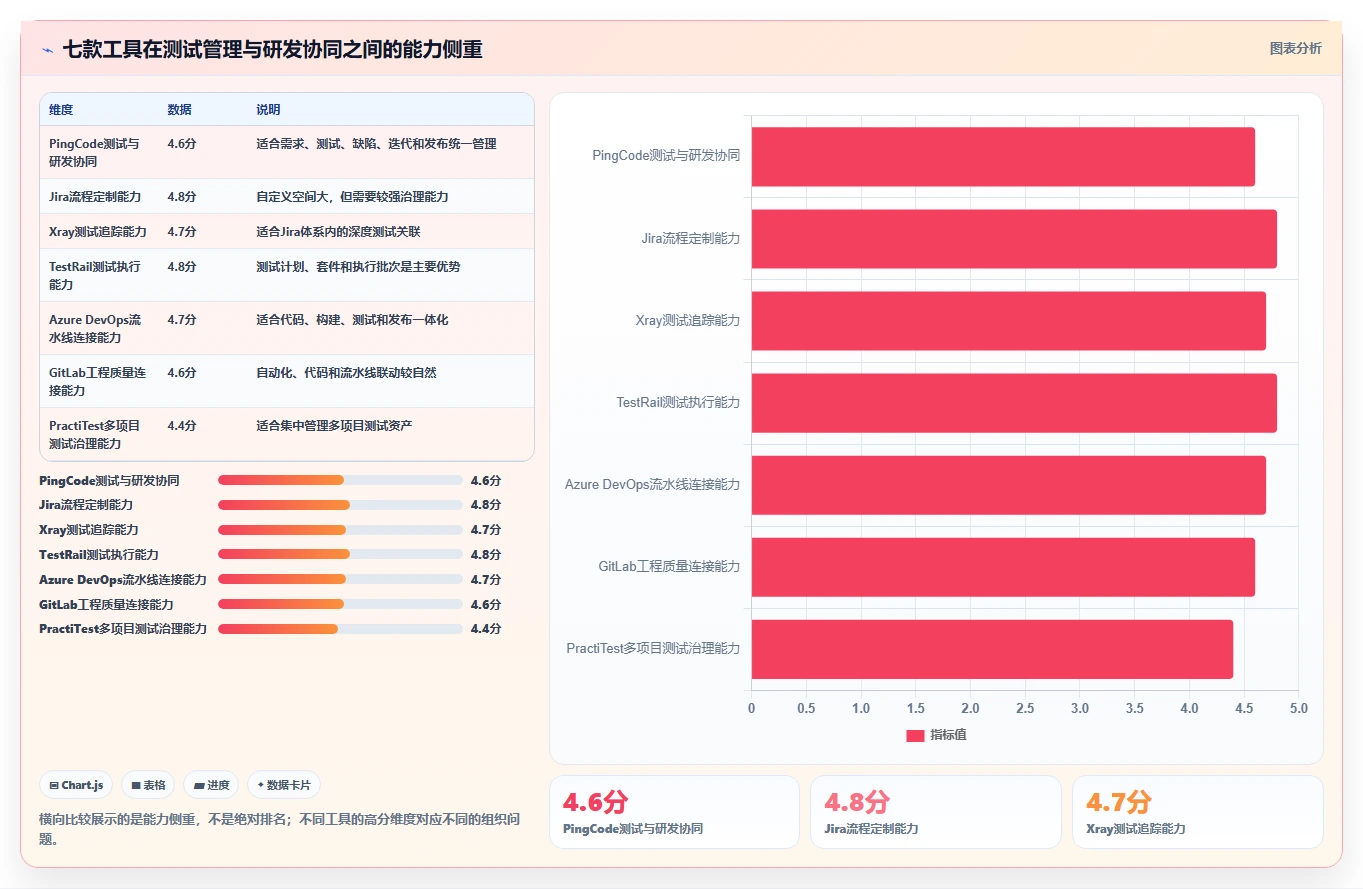The height and width of the screenshot is (889, 1363).
Task: Open the 4.7分 Xray测试追踪能力 data card
Action: [1198, 812]
